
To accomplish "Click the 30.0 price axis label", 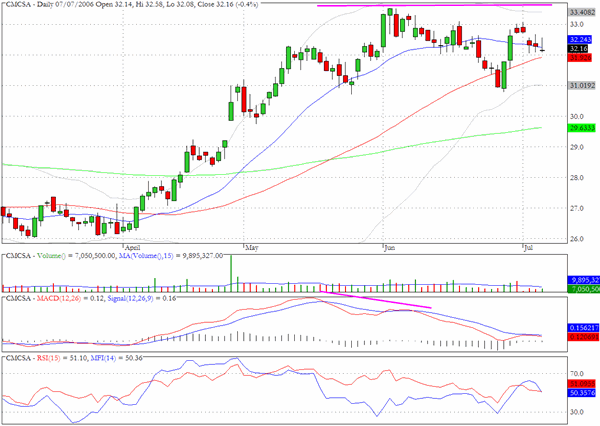I will (x=577, y=116).
